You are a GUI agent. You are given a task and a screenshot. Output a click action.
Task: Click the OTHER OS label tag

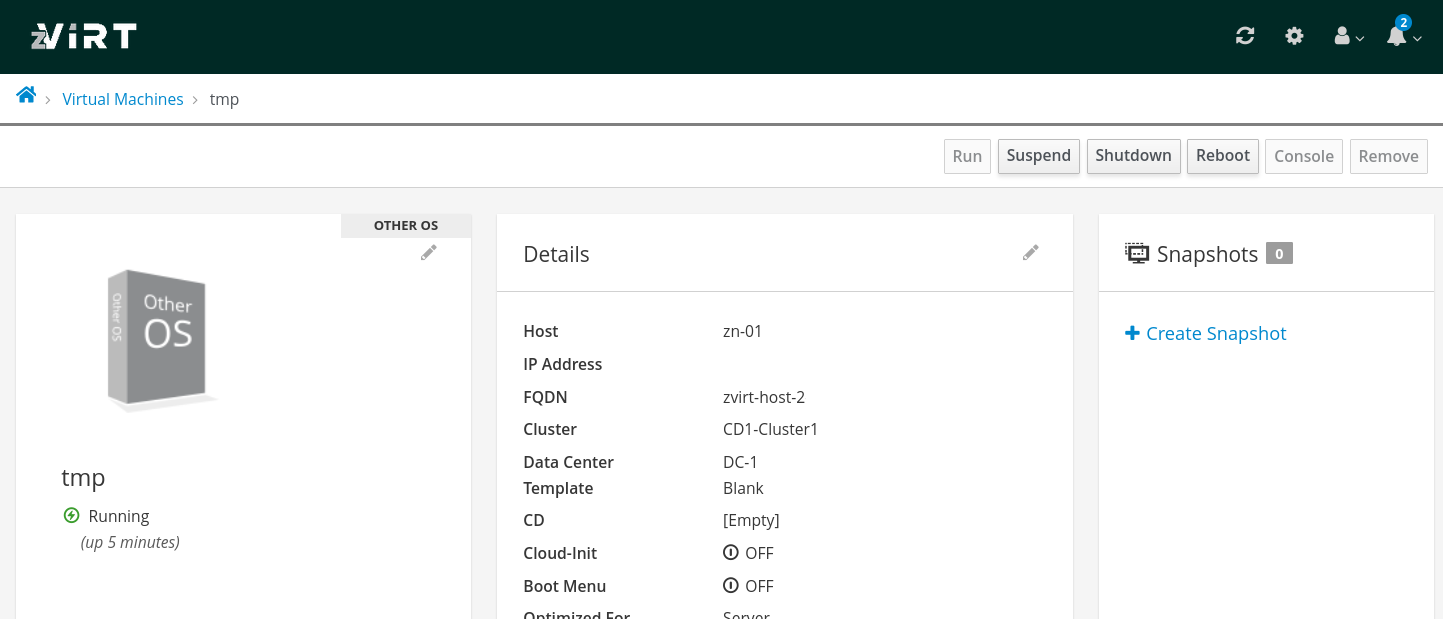406,225
